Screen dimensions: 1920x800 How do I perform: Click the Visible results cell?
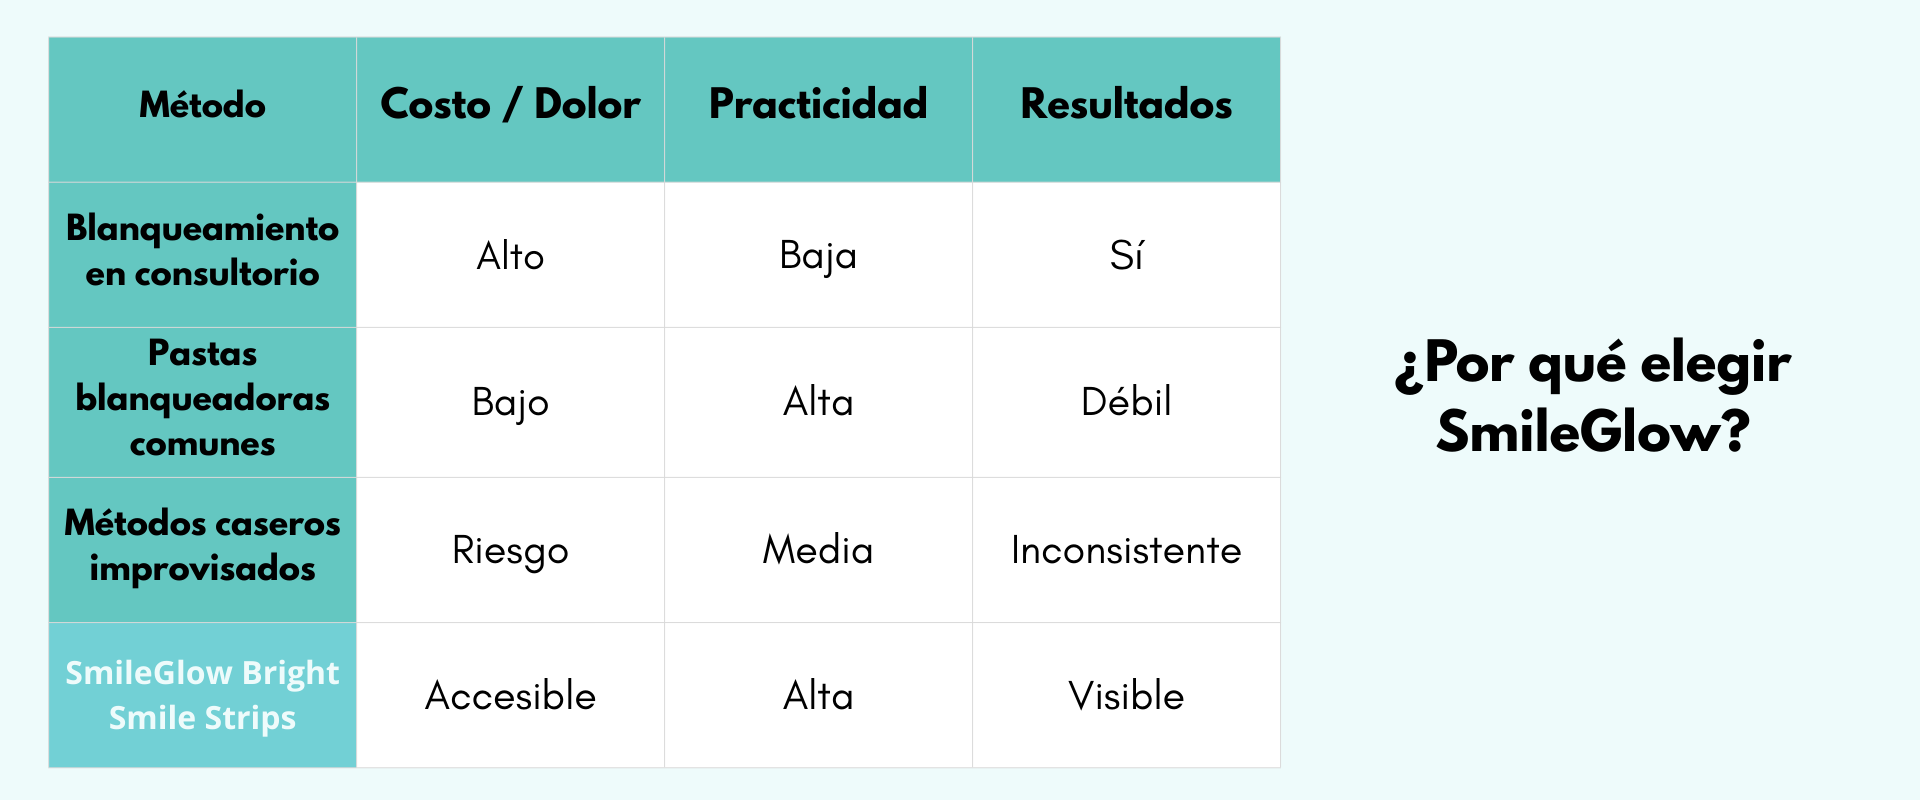1126,696
